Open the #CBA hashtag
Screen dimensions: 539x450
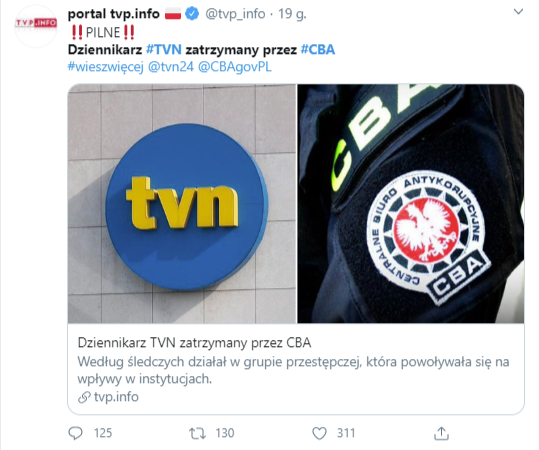click(318, 50)
